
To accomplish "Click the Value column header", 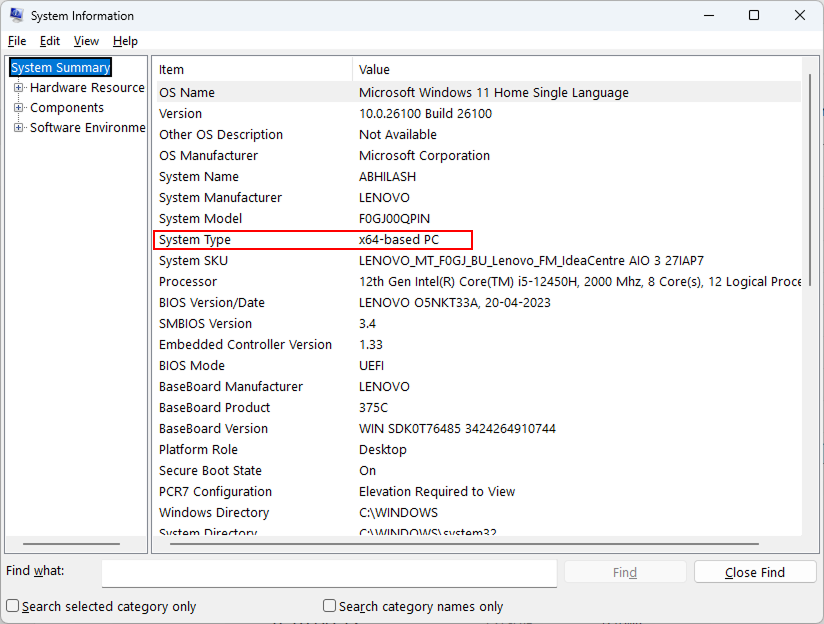I will point(577,69).
